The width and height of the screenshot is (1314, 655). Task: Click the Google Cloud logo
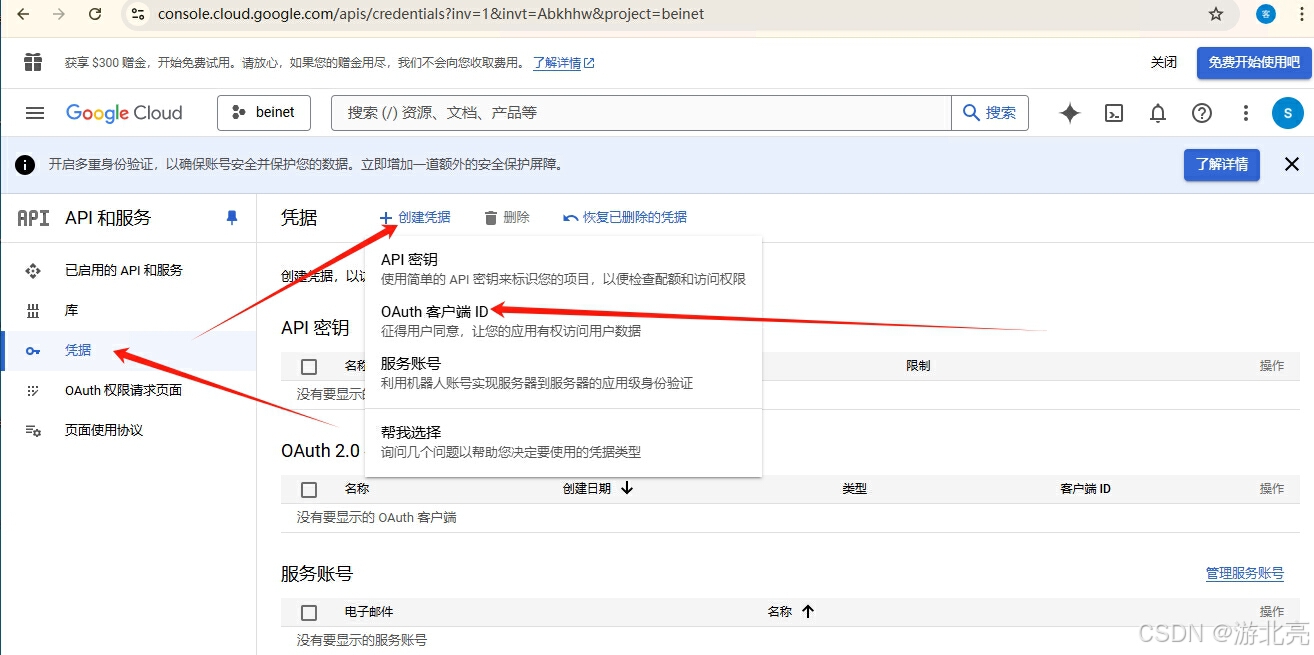tap(124, 113)
